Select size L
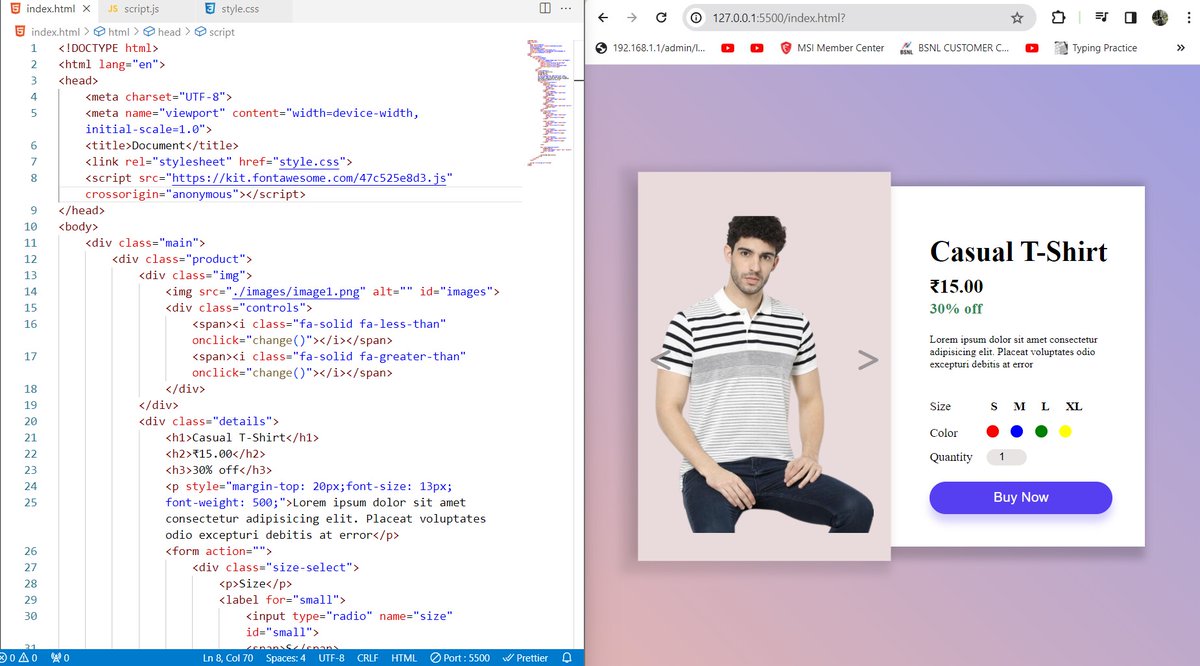1200x666 pixels. click(x=1045, y=406)
